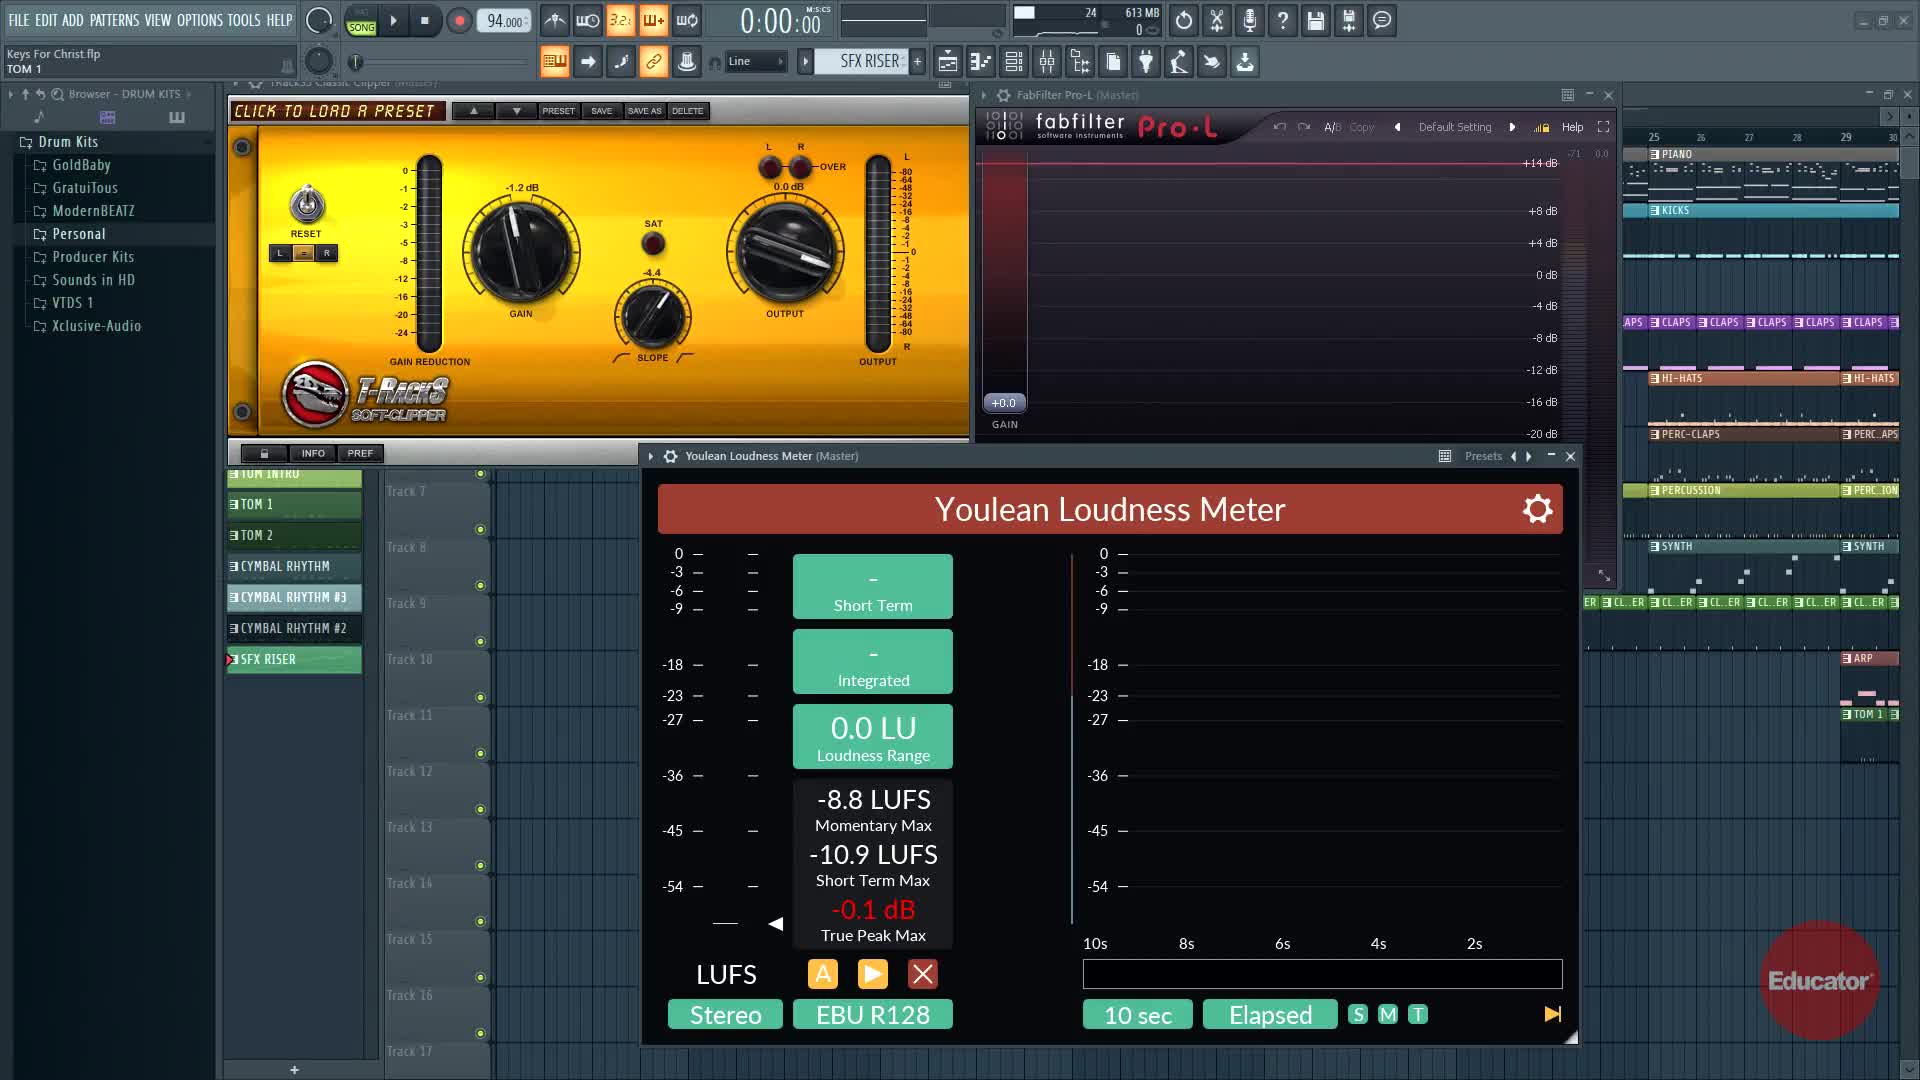The height and width of the screenshot is (1080, 1920).
Task: Expand the Personal drum kit folder
Action: (78, 234)
